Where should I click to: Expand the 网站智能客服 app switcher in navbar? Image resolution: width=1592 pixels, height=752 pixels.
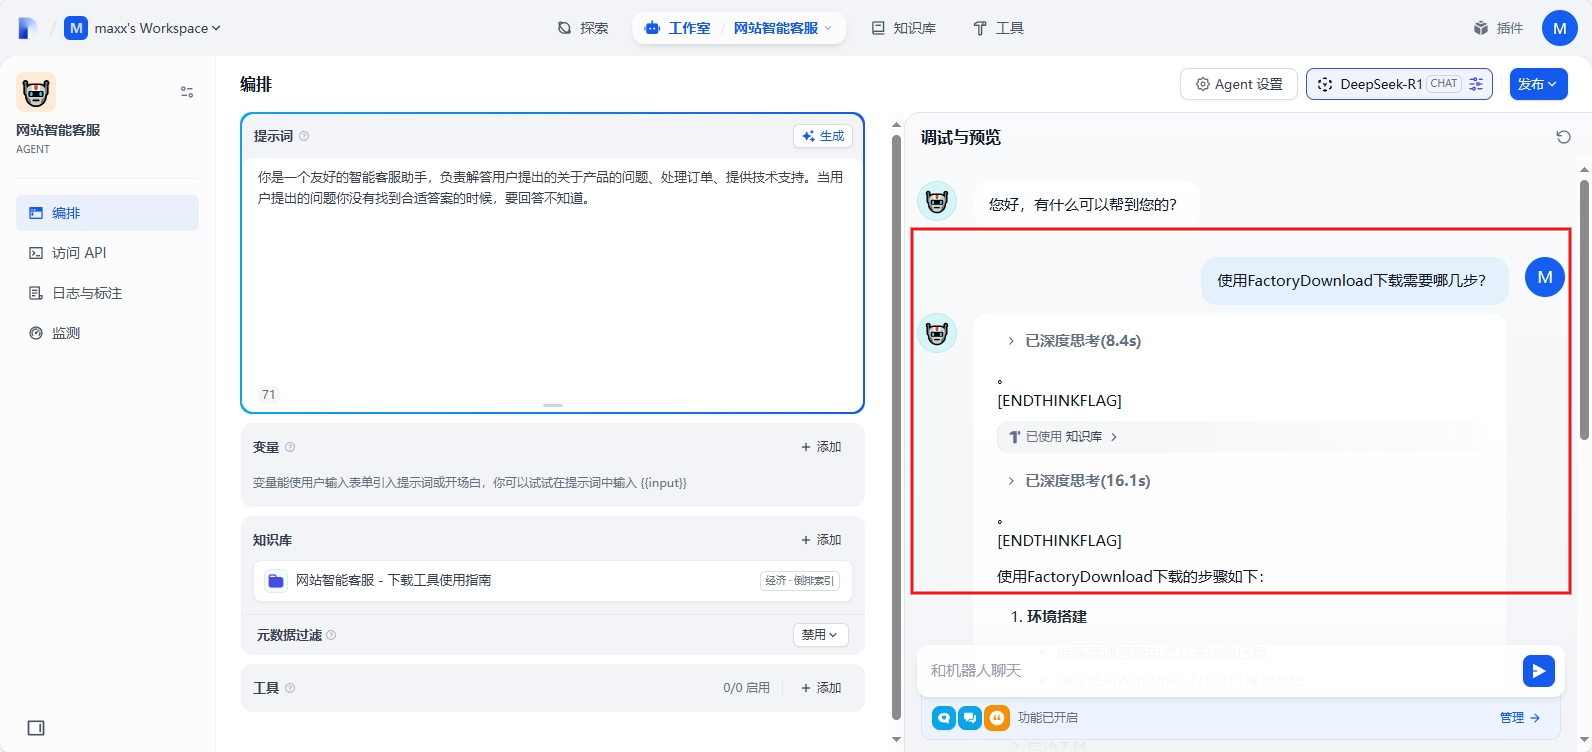pos(782,28)
